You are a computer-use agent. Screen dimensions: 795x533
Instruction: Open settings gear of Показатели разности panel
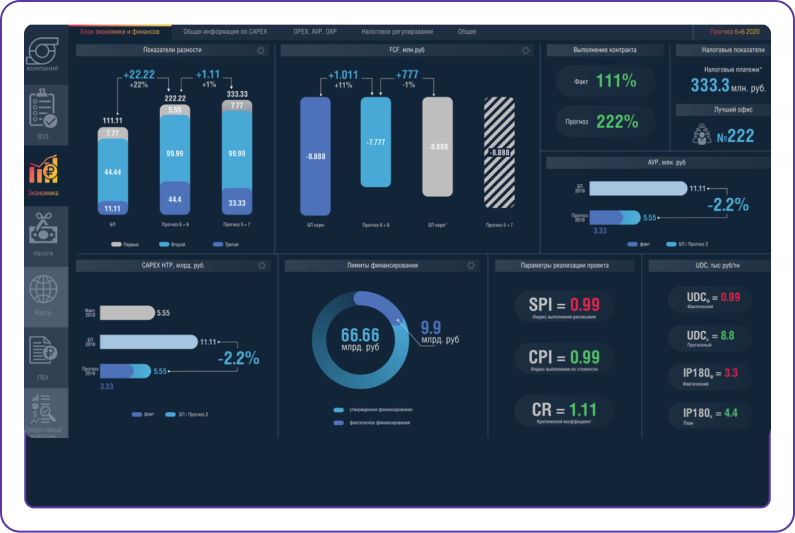click(x=261, y=50)
